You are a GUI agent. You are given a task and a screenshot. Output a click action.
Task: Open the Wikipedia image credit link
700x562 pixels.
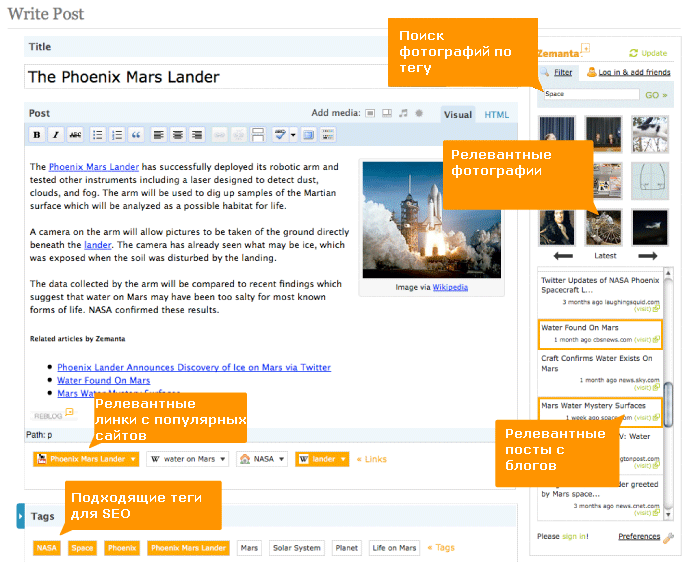(450, 287)
